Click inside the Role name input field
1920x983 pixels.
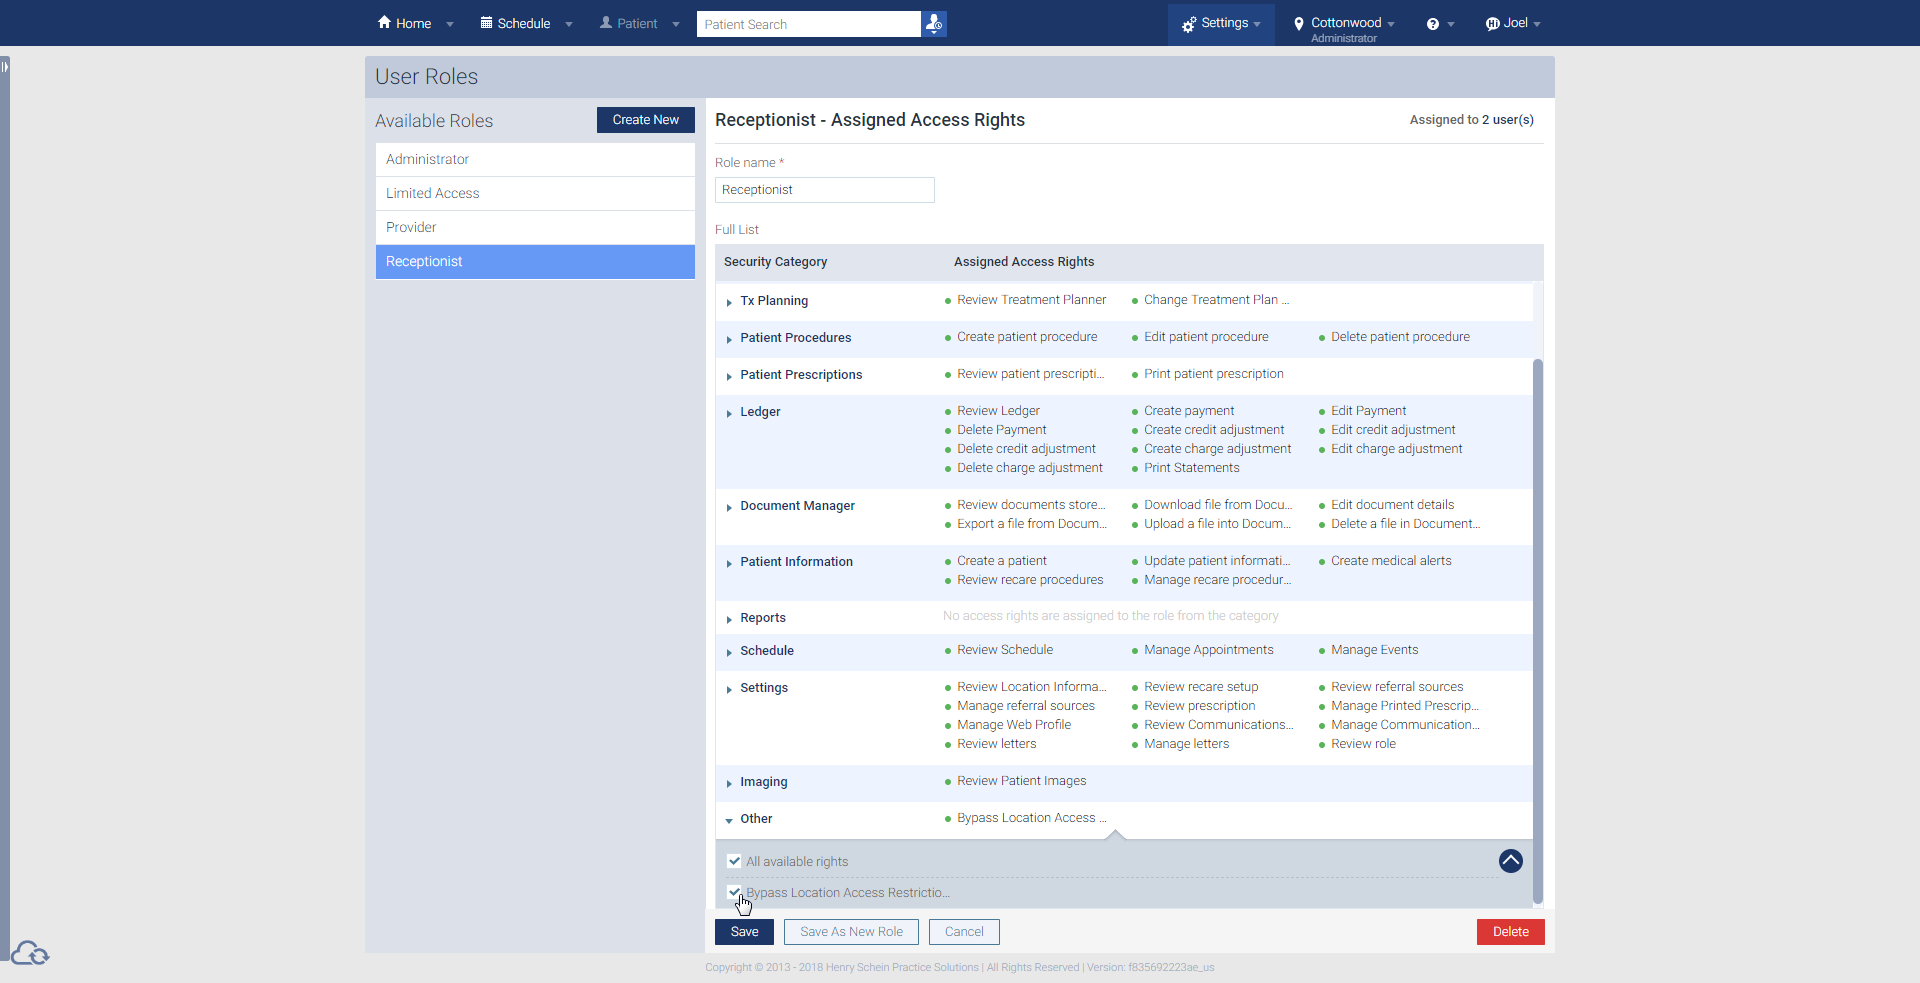click(824, 189)
